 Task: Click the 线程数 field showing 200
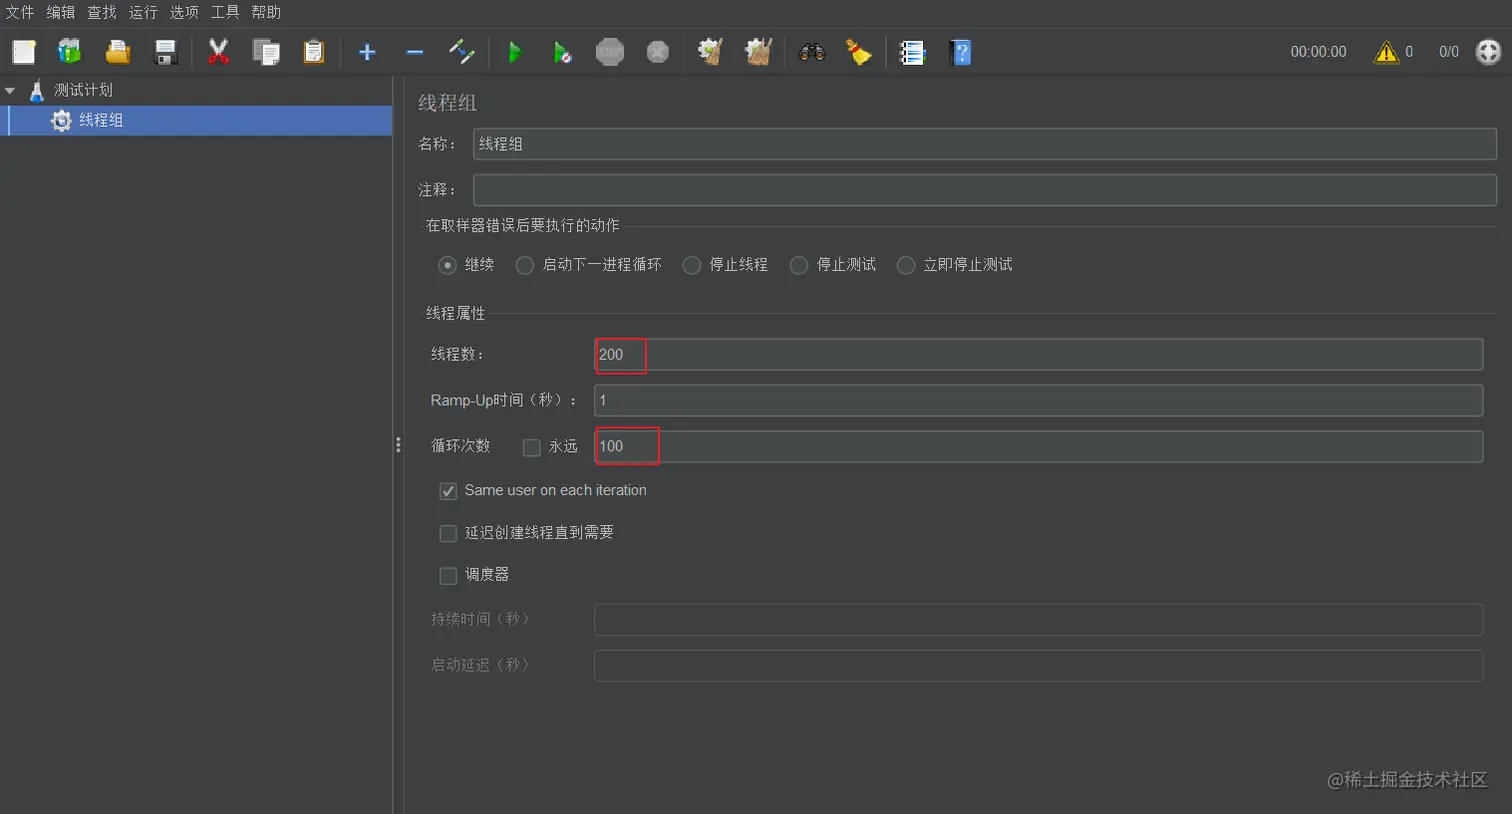click(x=1038, y=354)
